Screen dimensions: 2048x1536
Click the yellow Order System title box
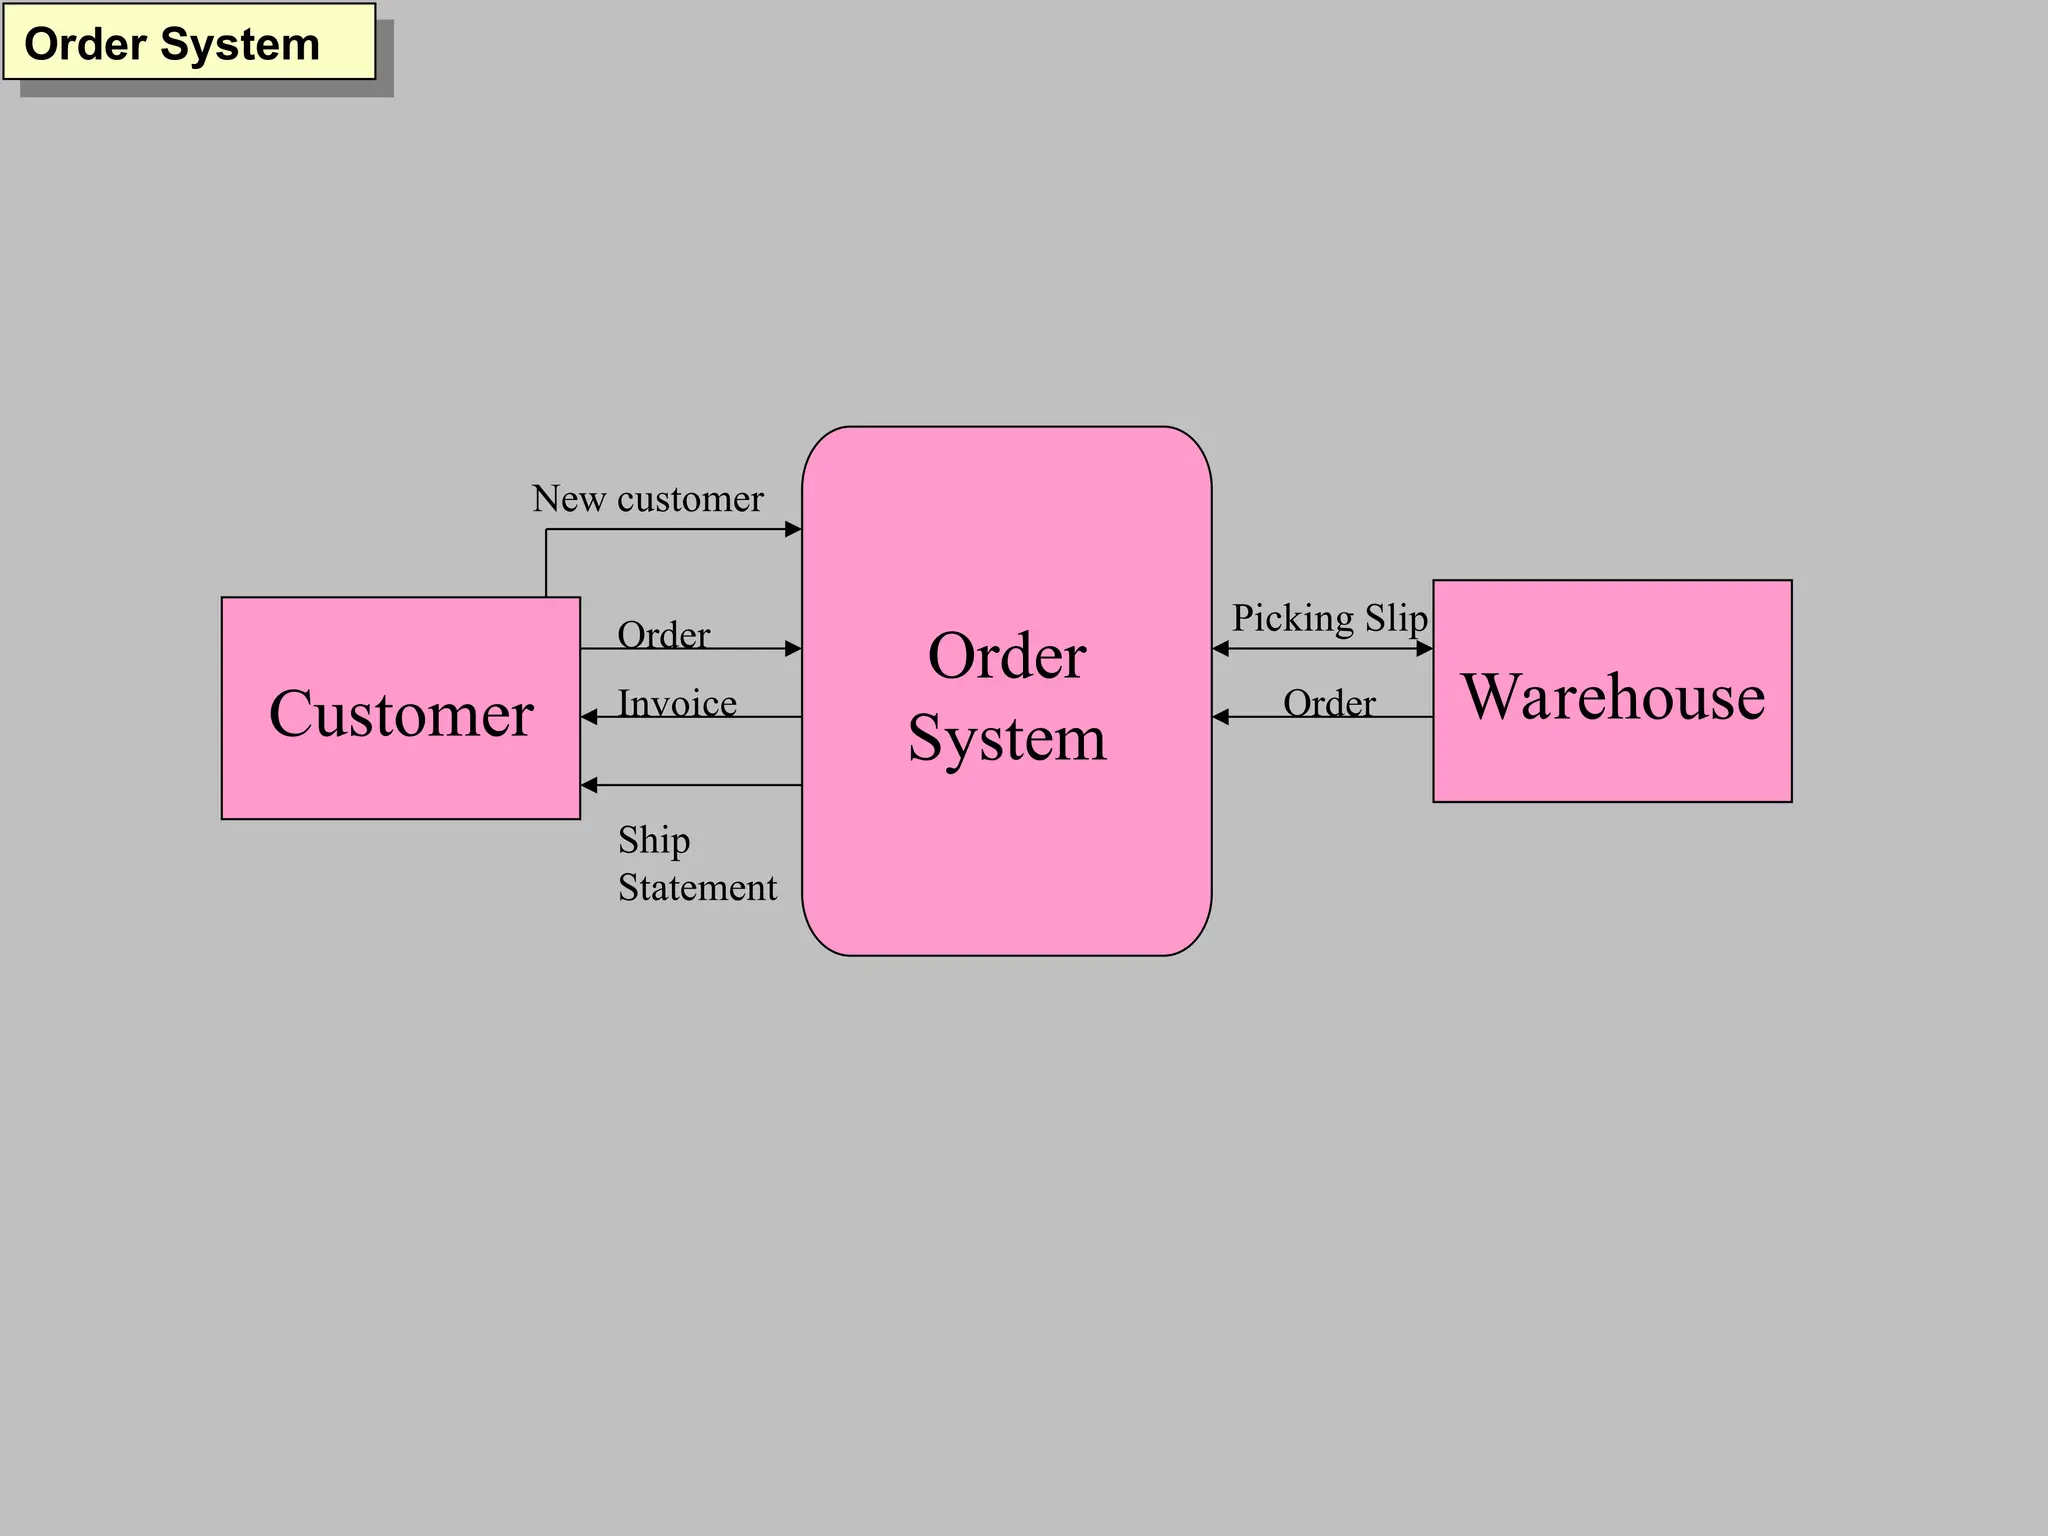pos(188,42)
